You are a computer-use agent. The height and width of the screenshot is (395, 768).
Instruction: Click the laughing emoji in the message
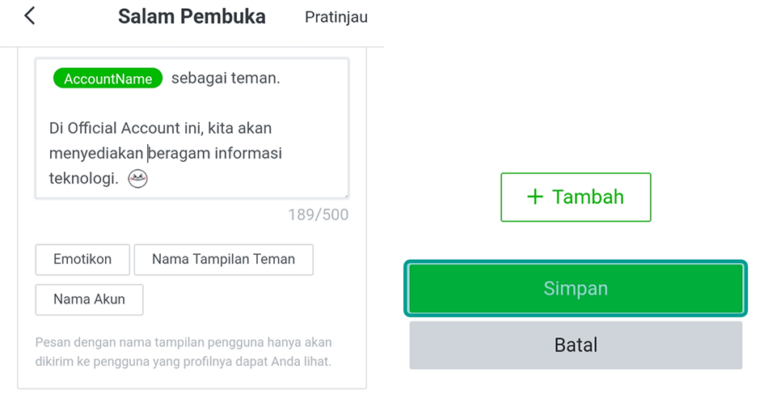click(x=138, y=178)
